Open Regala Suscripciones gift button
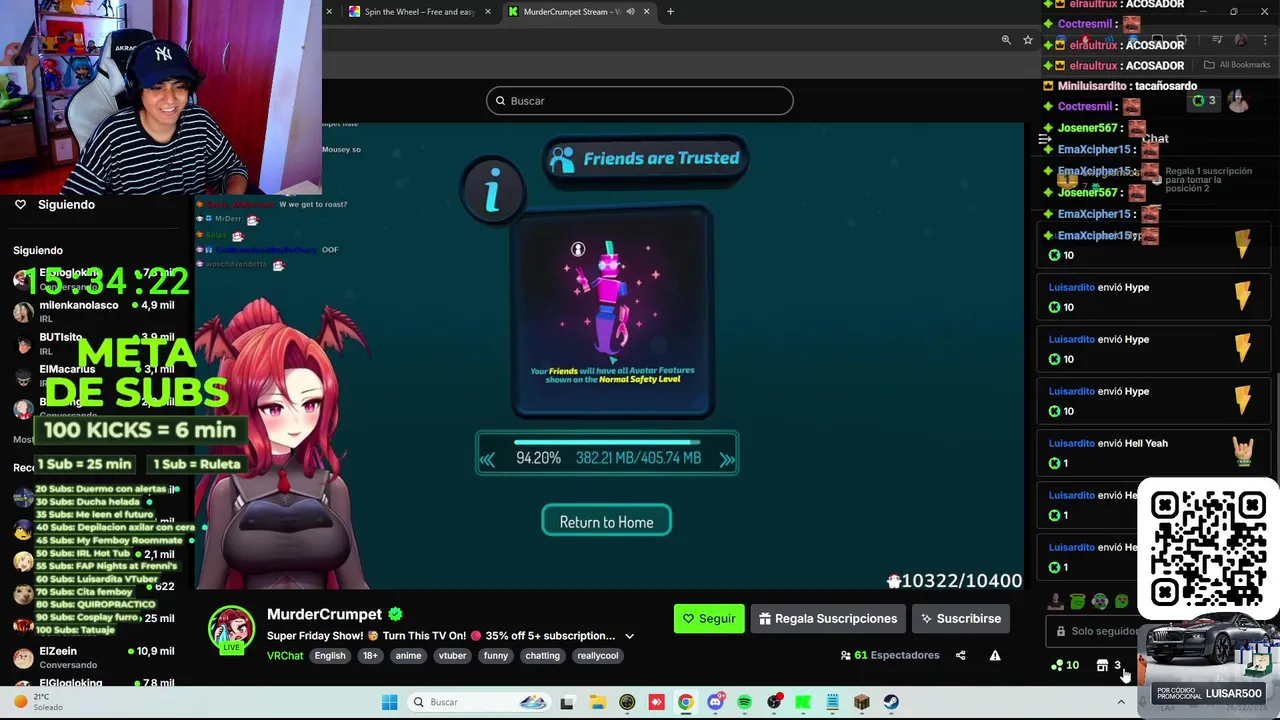 [828, 619]
